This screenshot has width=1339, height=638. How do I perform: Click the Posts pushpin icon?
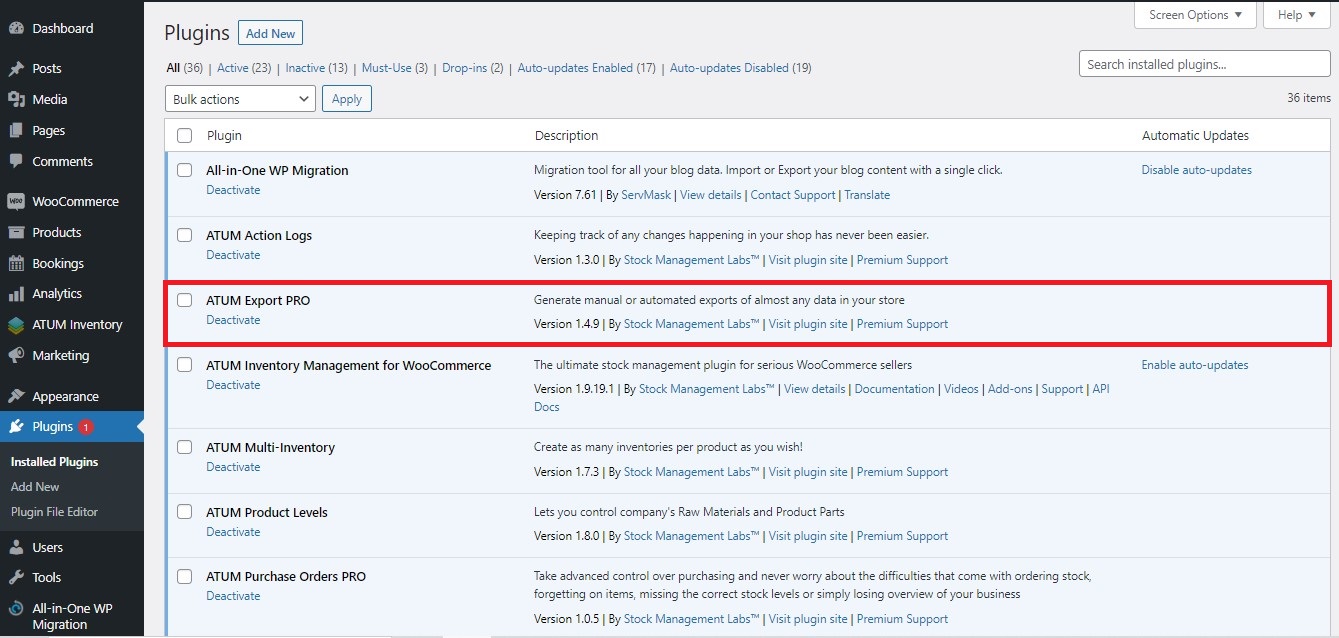[16, 69]
